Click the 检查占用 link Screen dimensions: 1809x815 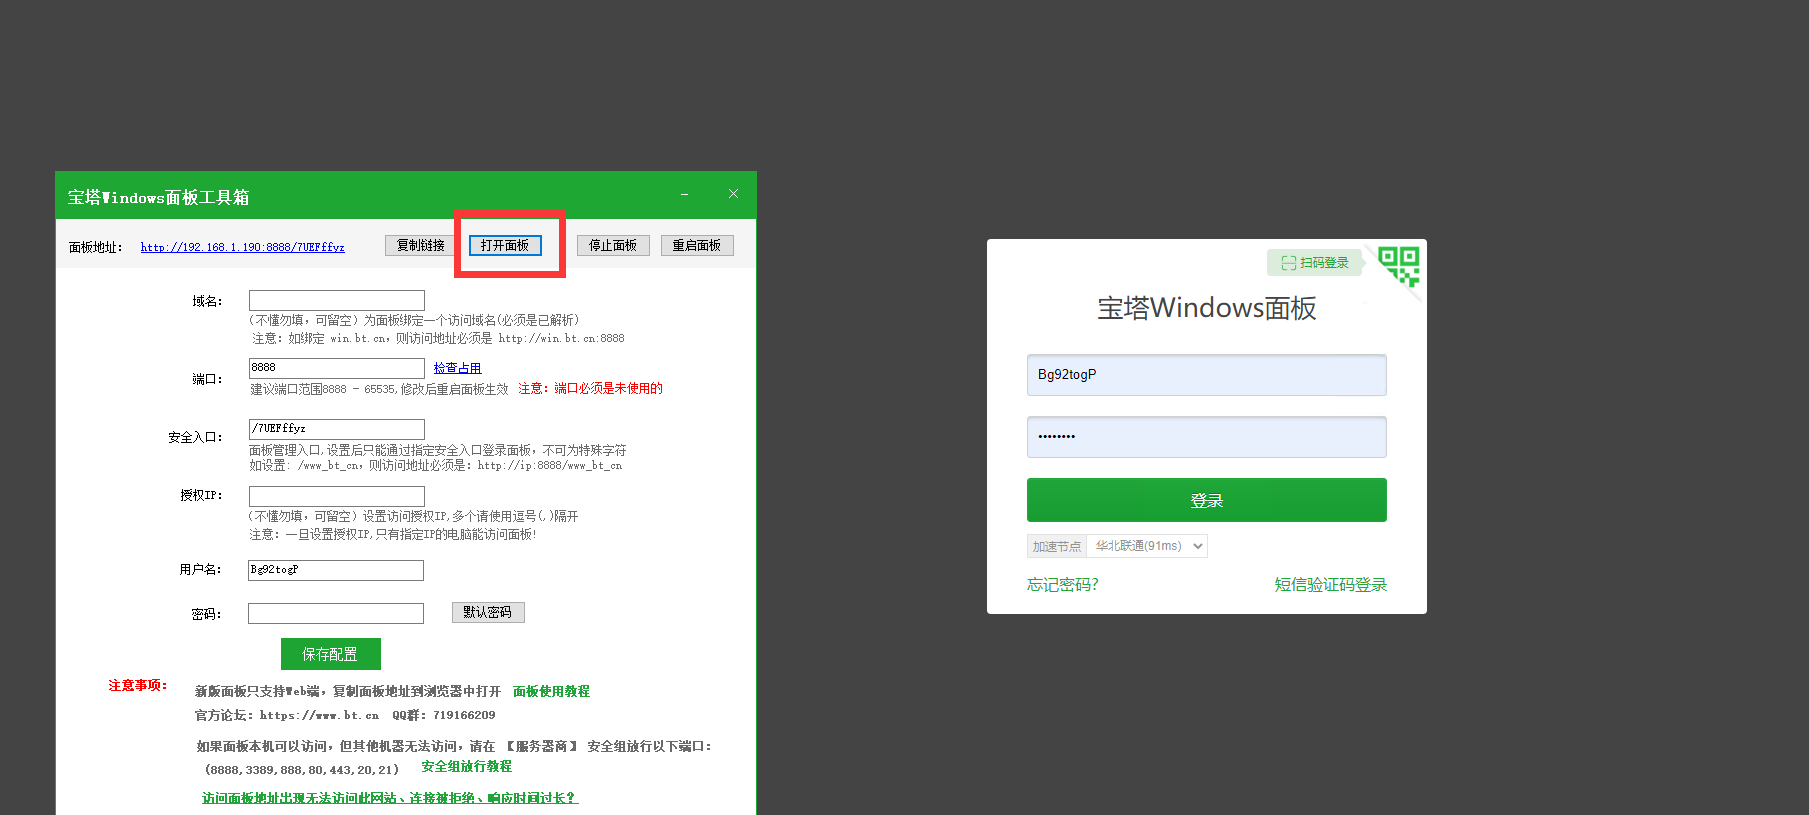point(457,368)
